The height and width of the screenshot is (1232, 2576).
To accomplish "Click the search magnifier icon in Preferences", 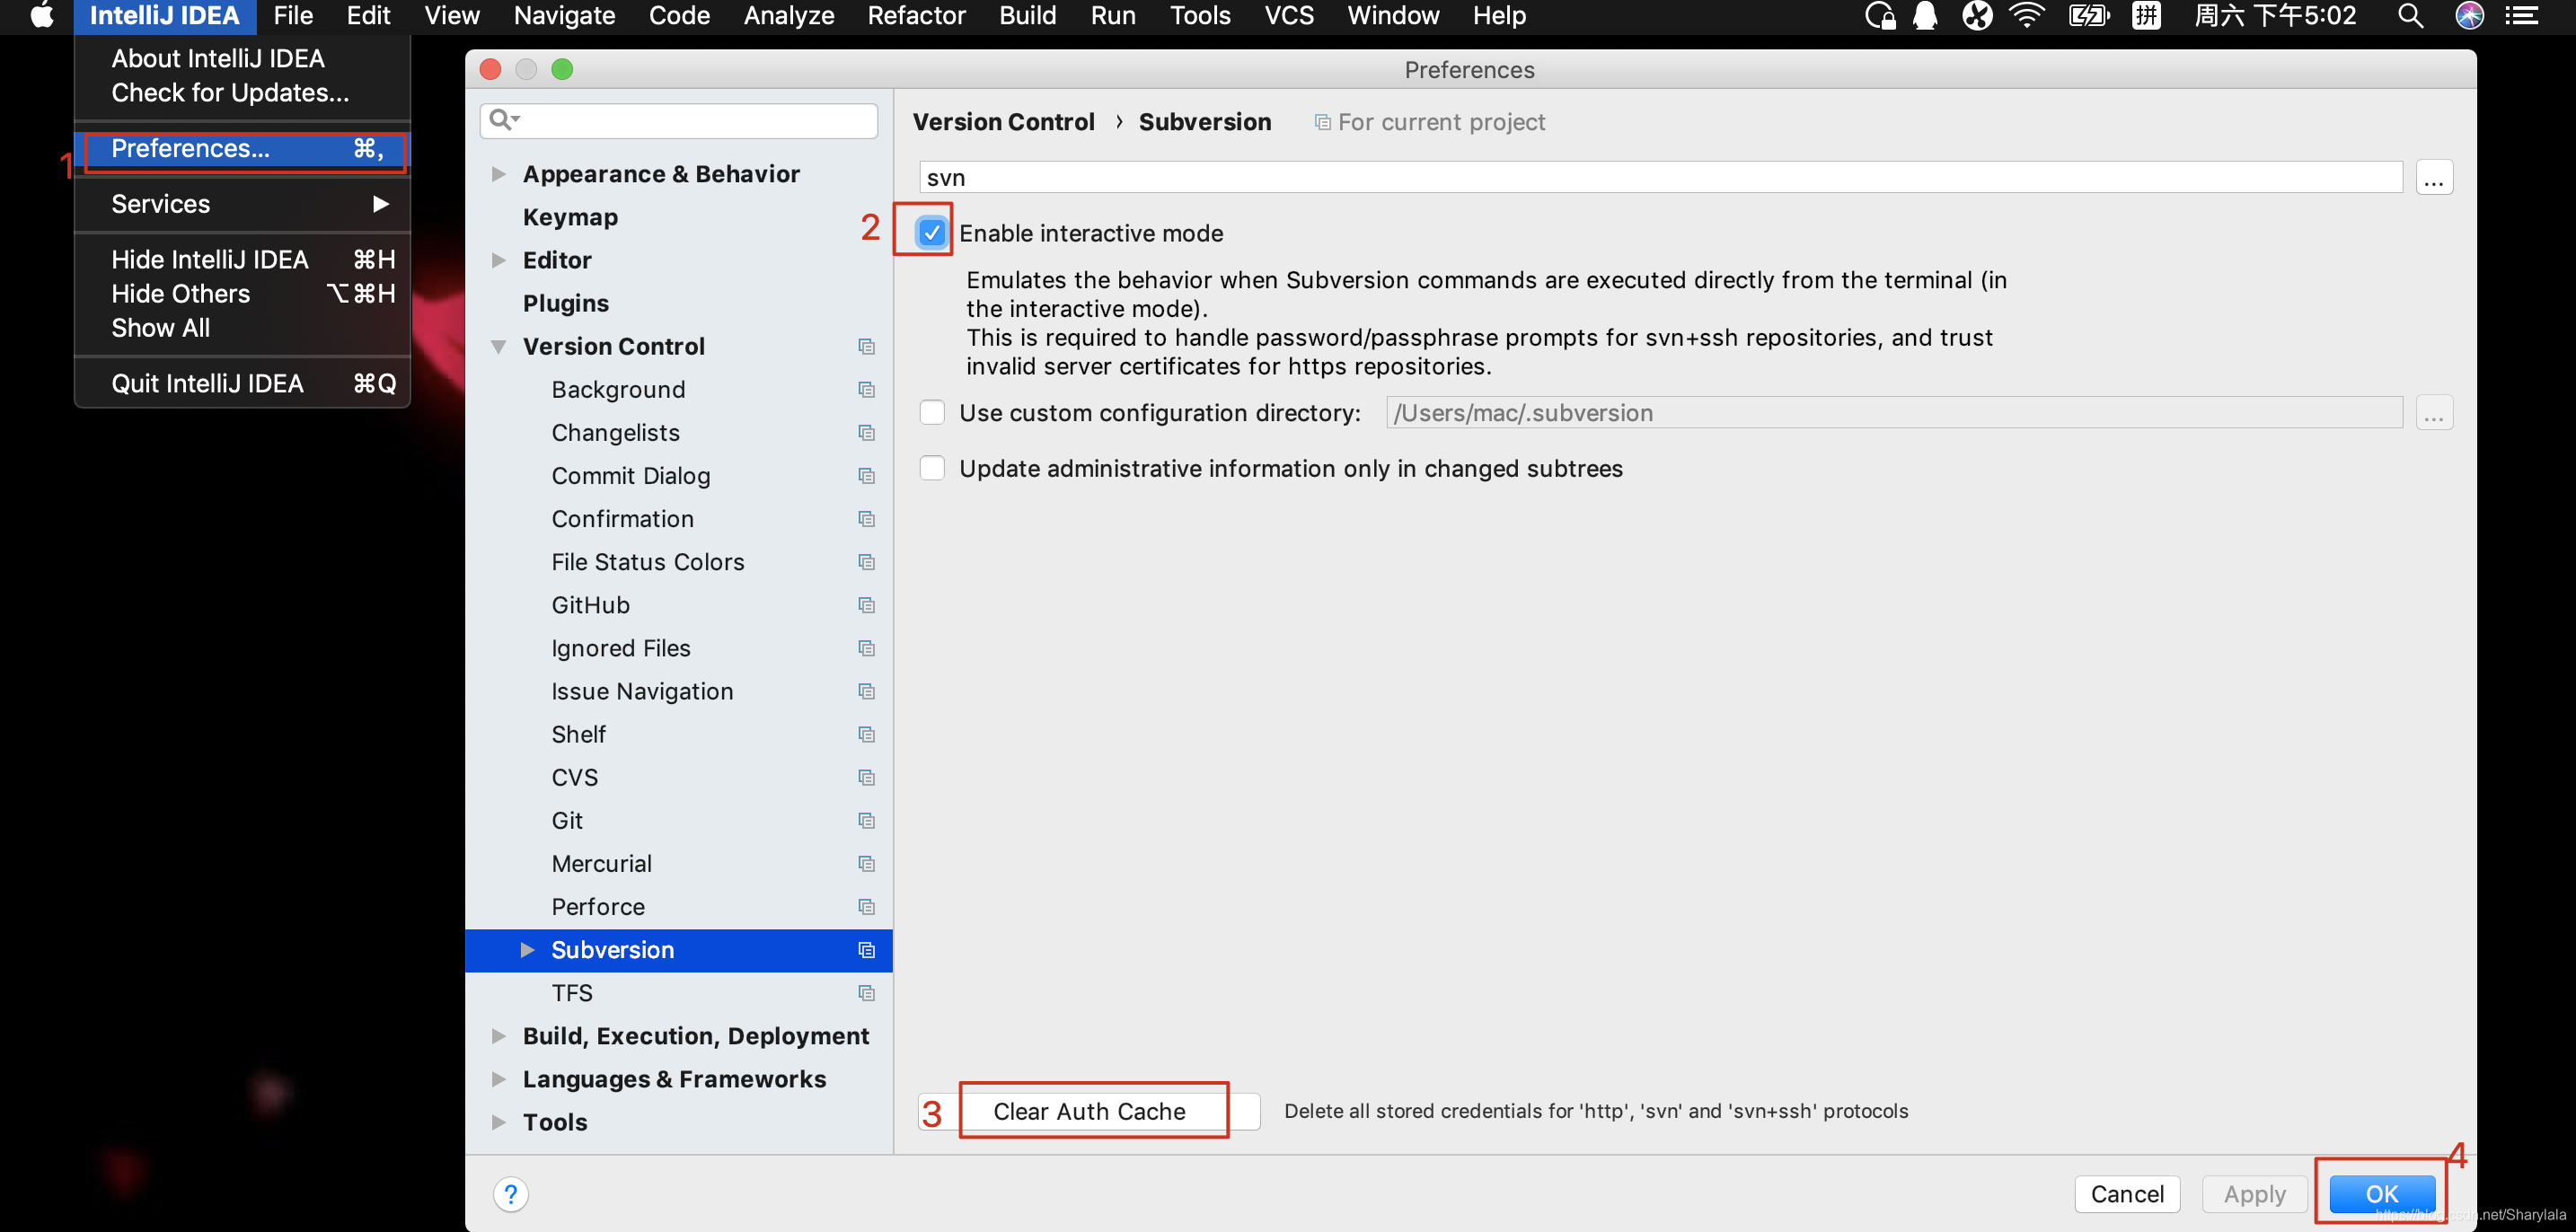I will pyautogui.click(x=504, y=120).
